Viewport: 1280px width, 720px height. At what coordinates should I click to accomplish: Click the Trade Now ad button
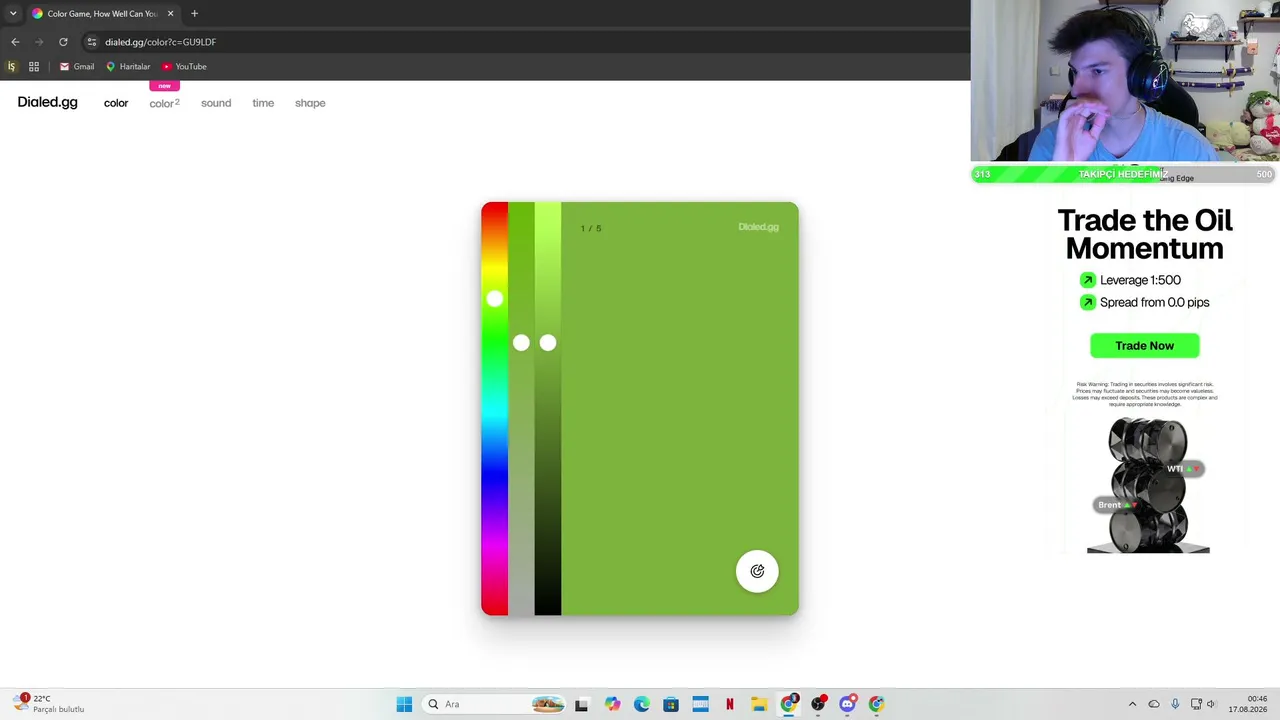1144,346
